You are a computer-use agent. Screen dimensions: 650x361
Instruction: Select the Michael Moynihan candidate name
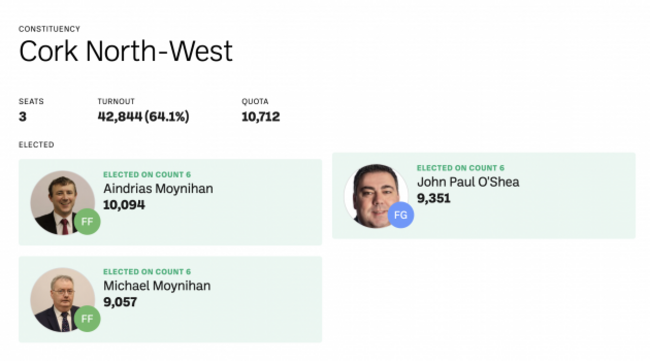pos(157,286)
